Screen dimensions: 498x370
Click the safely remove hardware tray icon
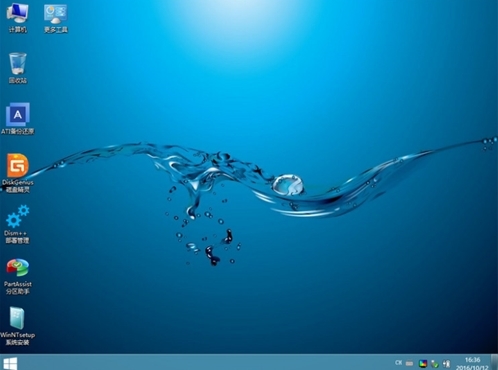[435, 363]
